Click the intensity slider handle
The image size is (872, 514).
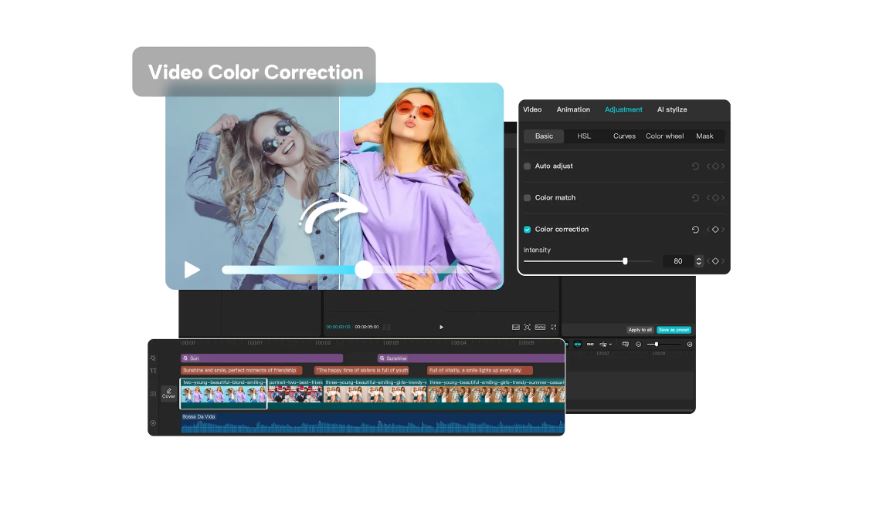[625, 261]
